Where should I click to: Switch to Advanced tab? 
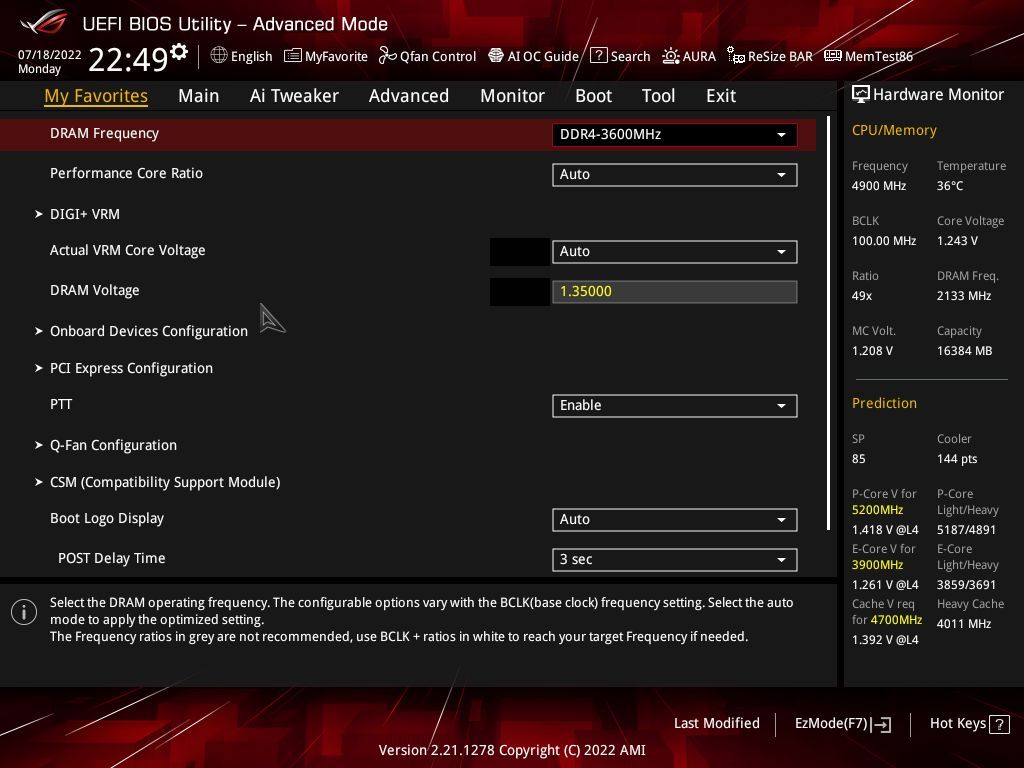coord(409,96)
